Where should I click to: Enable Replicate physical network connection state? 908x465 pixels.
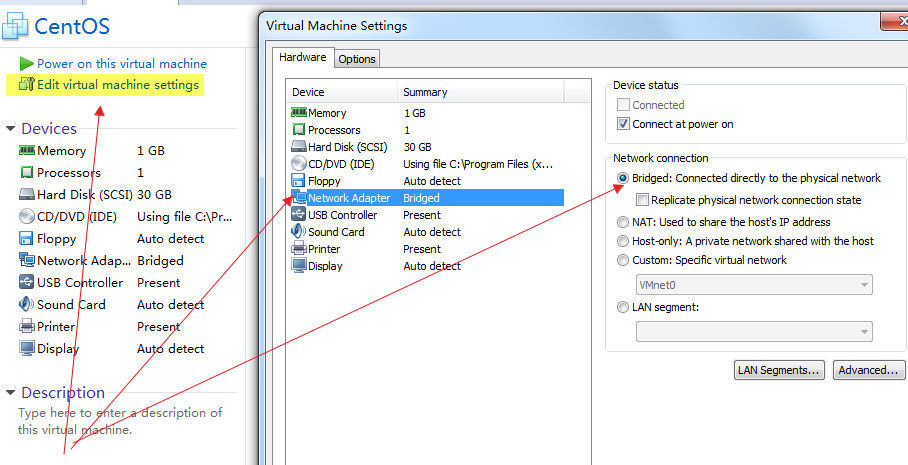pyautogui.click(x=642, y=200)
